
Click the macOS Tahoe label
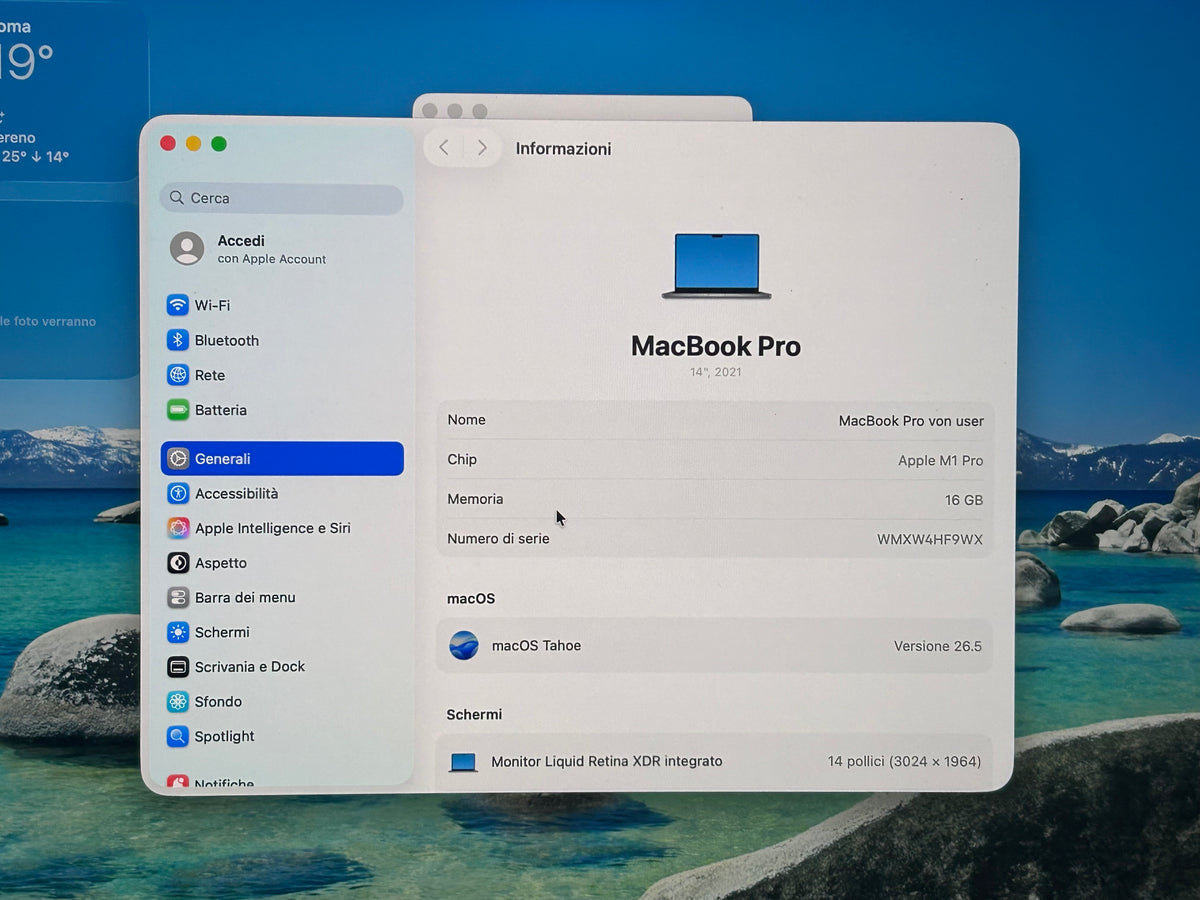click(x=536, y=646)
